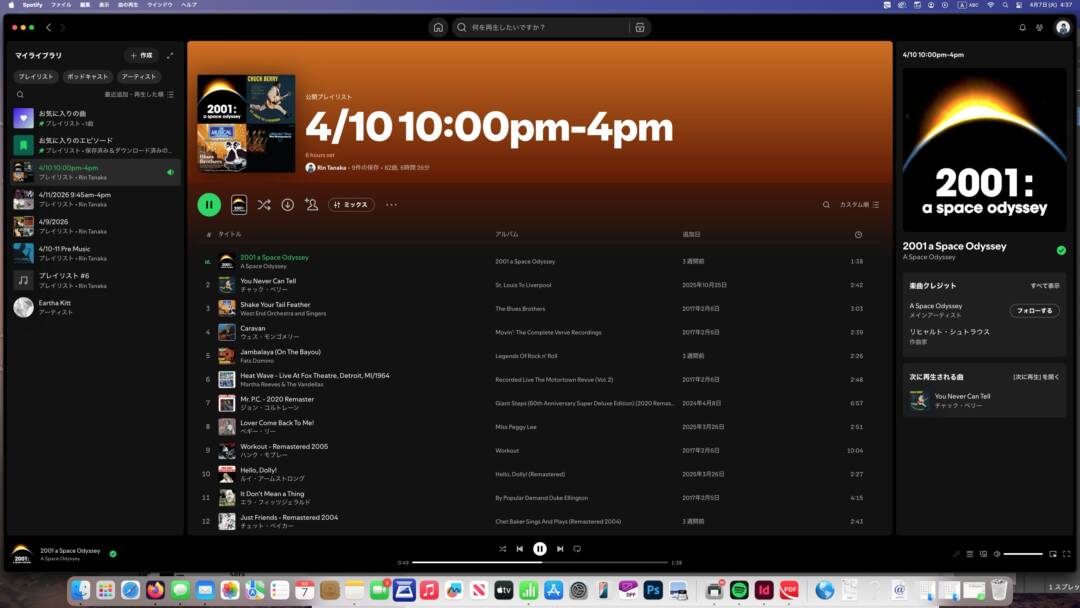1080x608 pixels.
Task: Click the invite collaborators icon
Action: pos(312,204)
